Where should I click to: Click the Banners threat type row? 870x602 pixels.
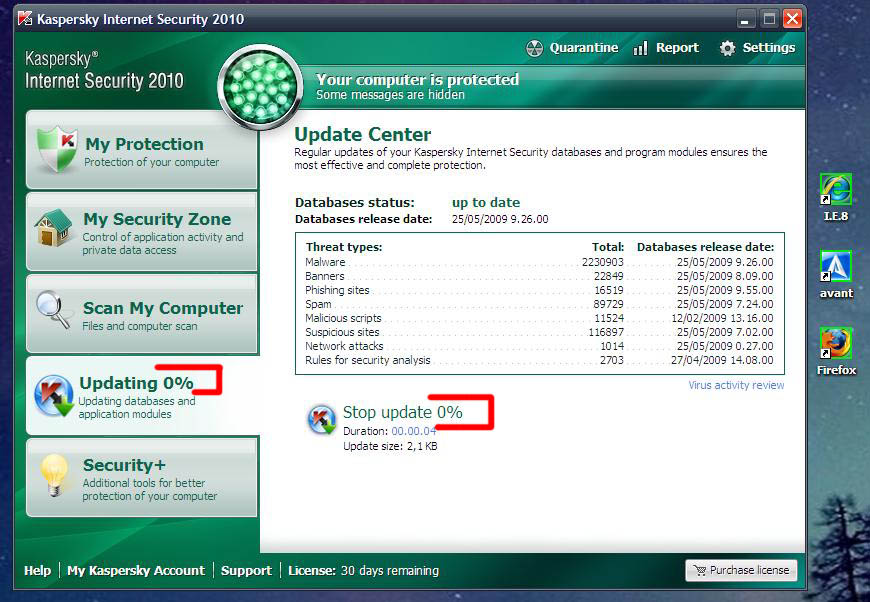tap(539, 276)
